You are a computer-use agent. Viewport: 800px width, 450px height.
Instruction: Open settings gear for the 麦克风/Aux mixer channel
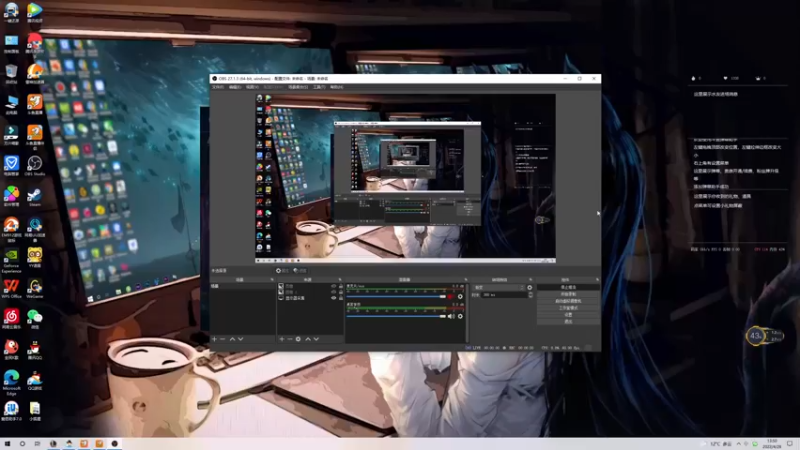click(460, 296)
